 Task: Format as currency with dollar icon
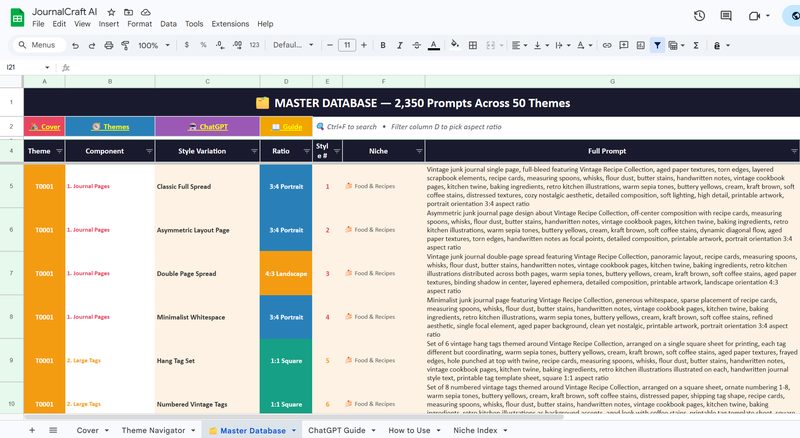pyautogui.click(x=187, y=45)
